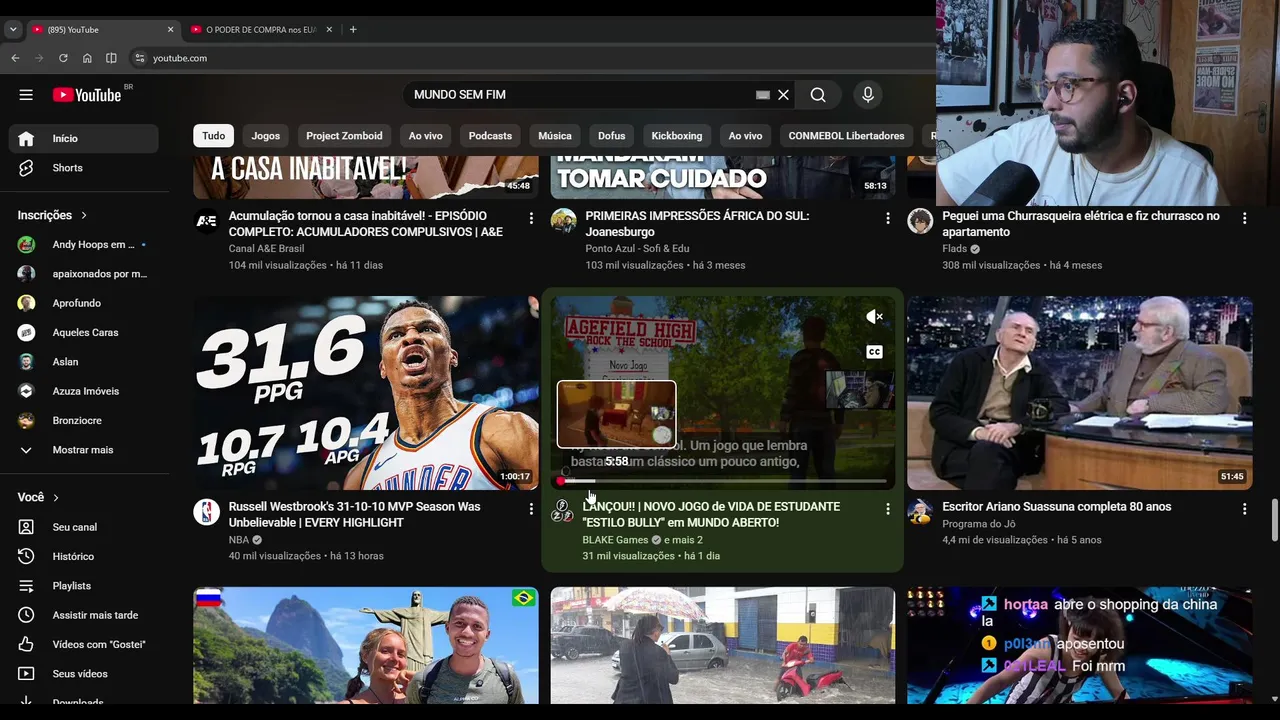Select the Project Zomboid filter chip

coord(344,136)
